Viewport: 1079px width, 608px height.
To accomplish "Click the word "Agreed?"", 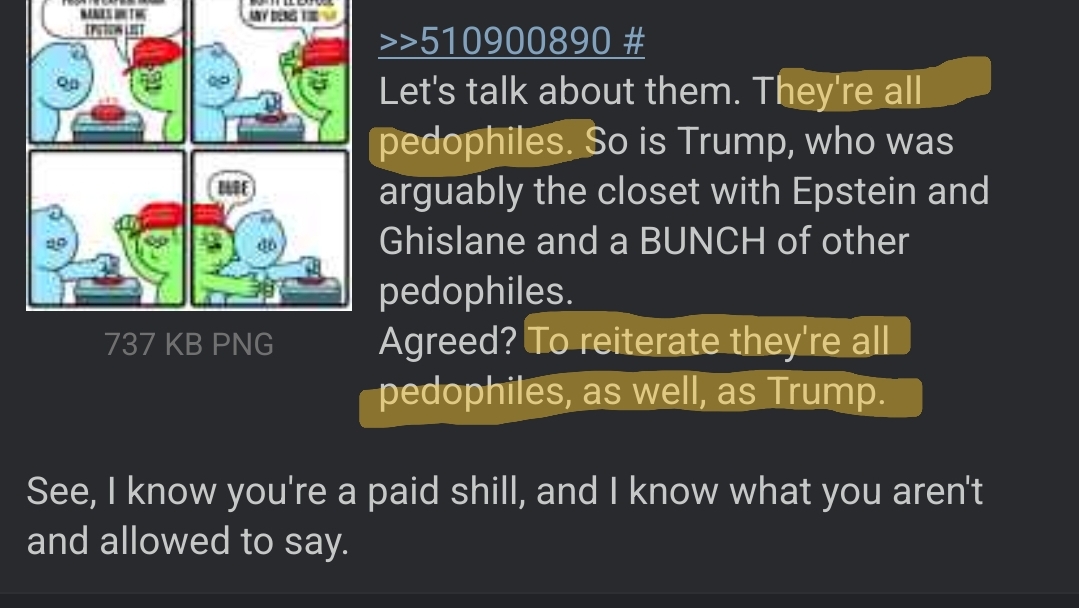I will pos(447,341).
